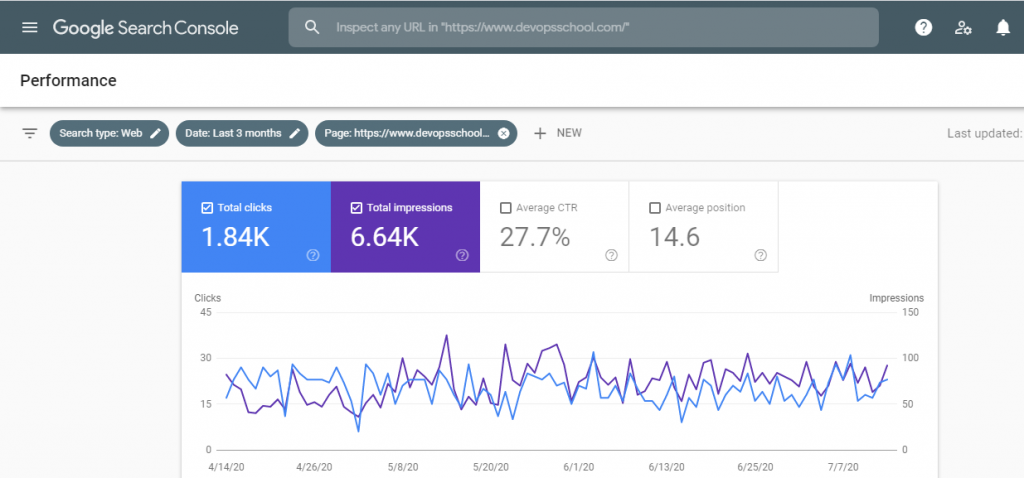Image resolution: width=1024 pixels, height=478 pixels.
Task: Click the 1.84K total clicks value
Action: (x=235, y=238)
